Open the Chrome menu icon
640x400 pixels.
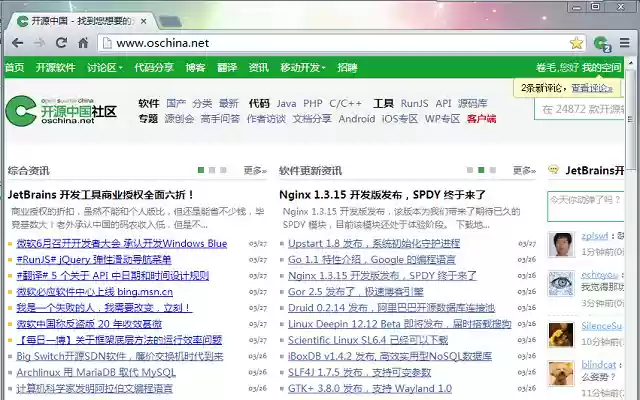coord(624,42)
